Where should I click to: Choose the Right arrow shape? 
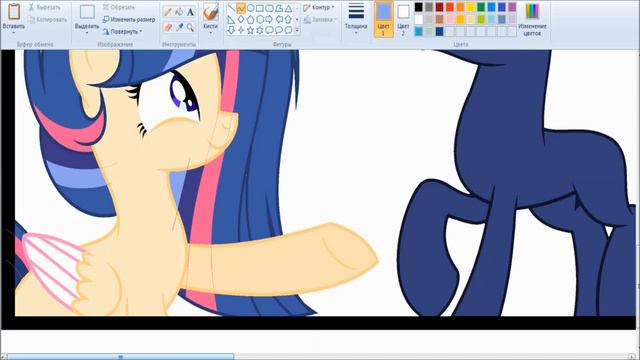coord(269,19)
